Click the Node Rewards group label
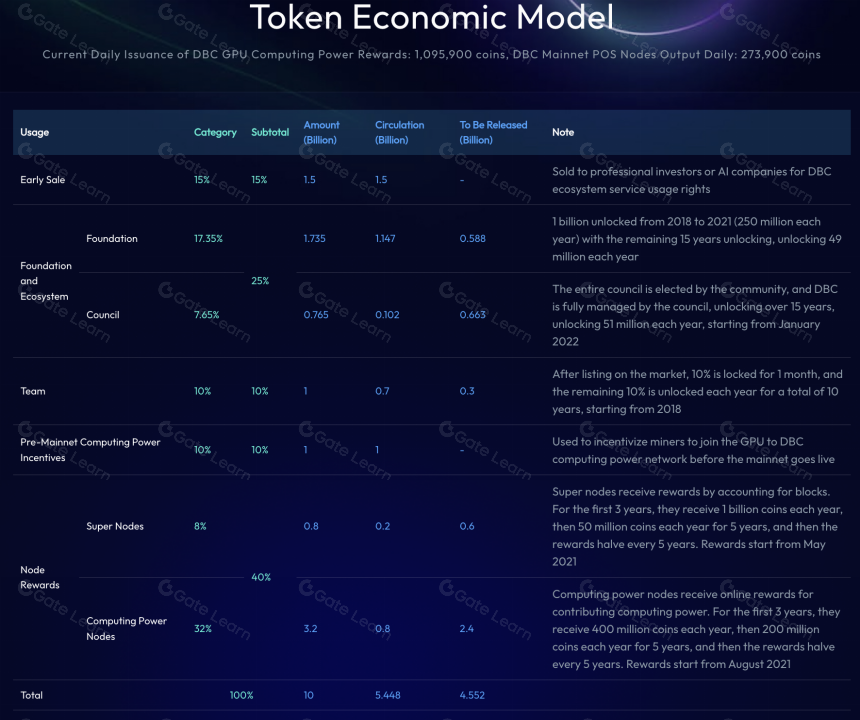This screenshot has width=860, height=720. 39,577
